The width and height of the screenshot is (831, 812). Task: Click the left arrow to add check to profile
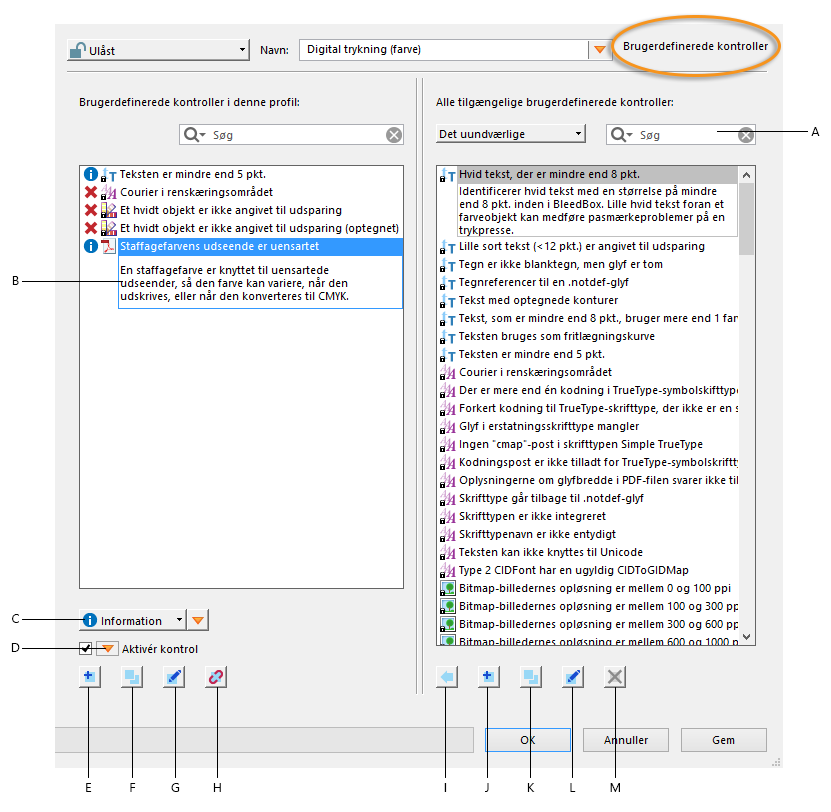tap(446, 676)
